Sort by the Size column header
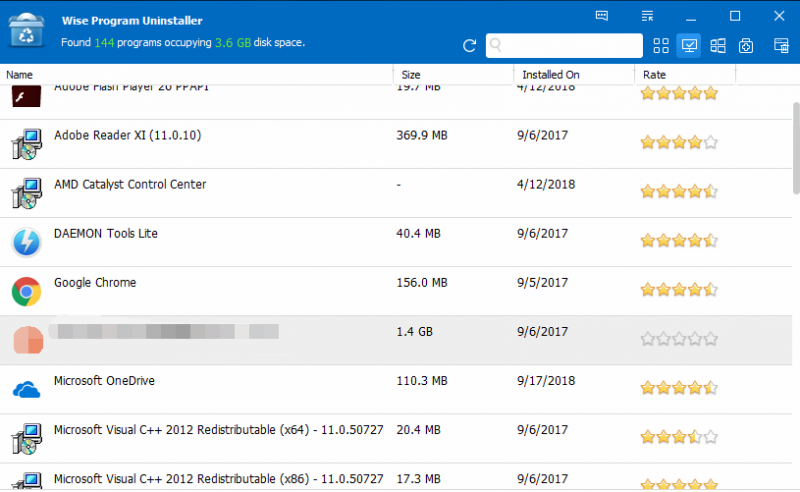800x492 pixels. click(411, 75)
